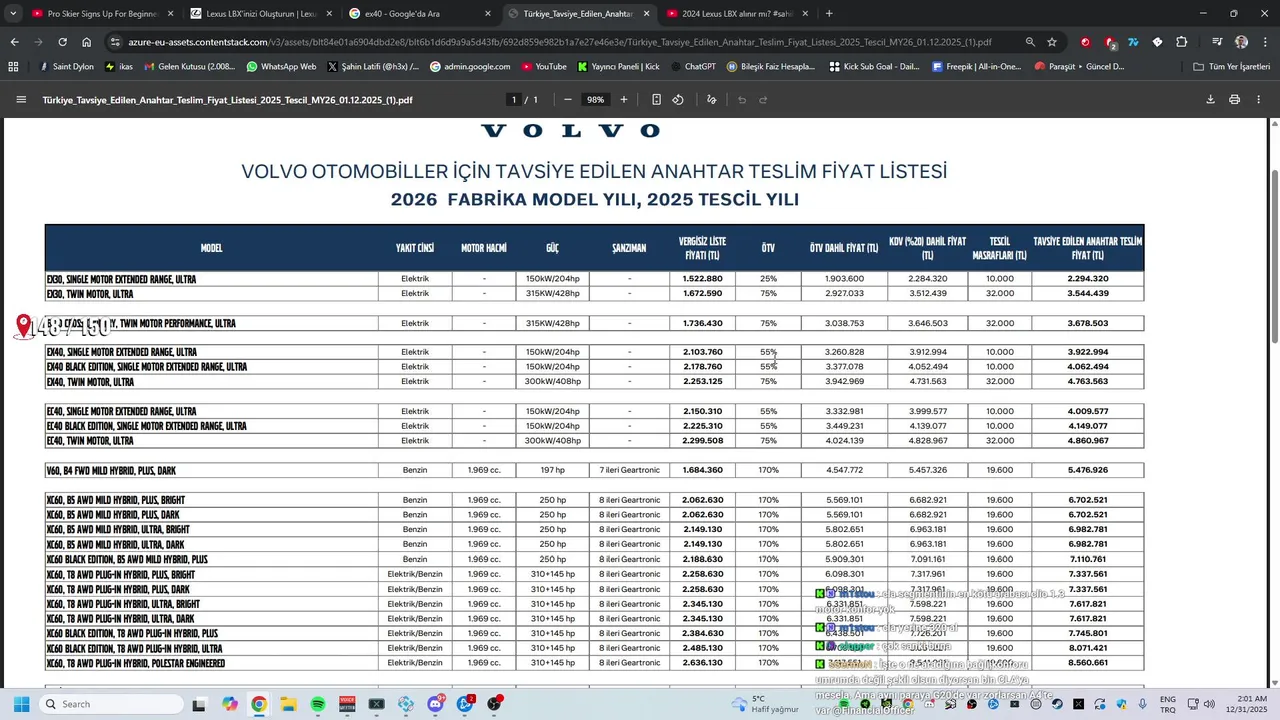Click the ÖTV column header
This screenshot has height=720, width=1280.
pos(768,248)
